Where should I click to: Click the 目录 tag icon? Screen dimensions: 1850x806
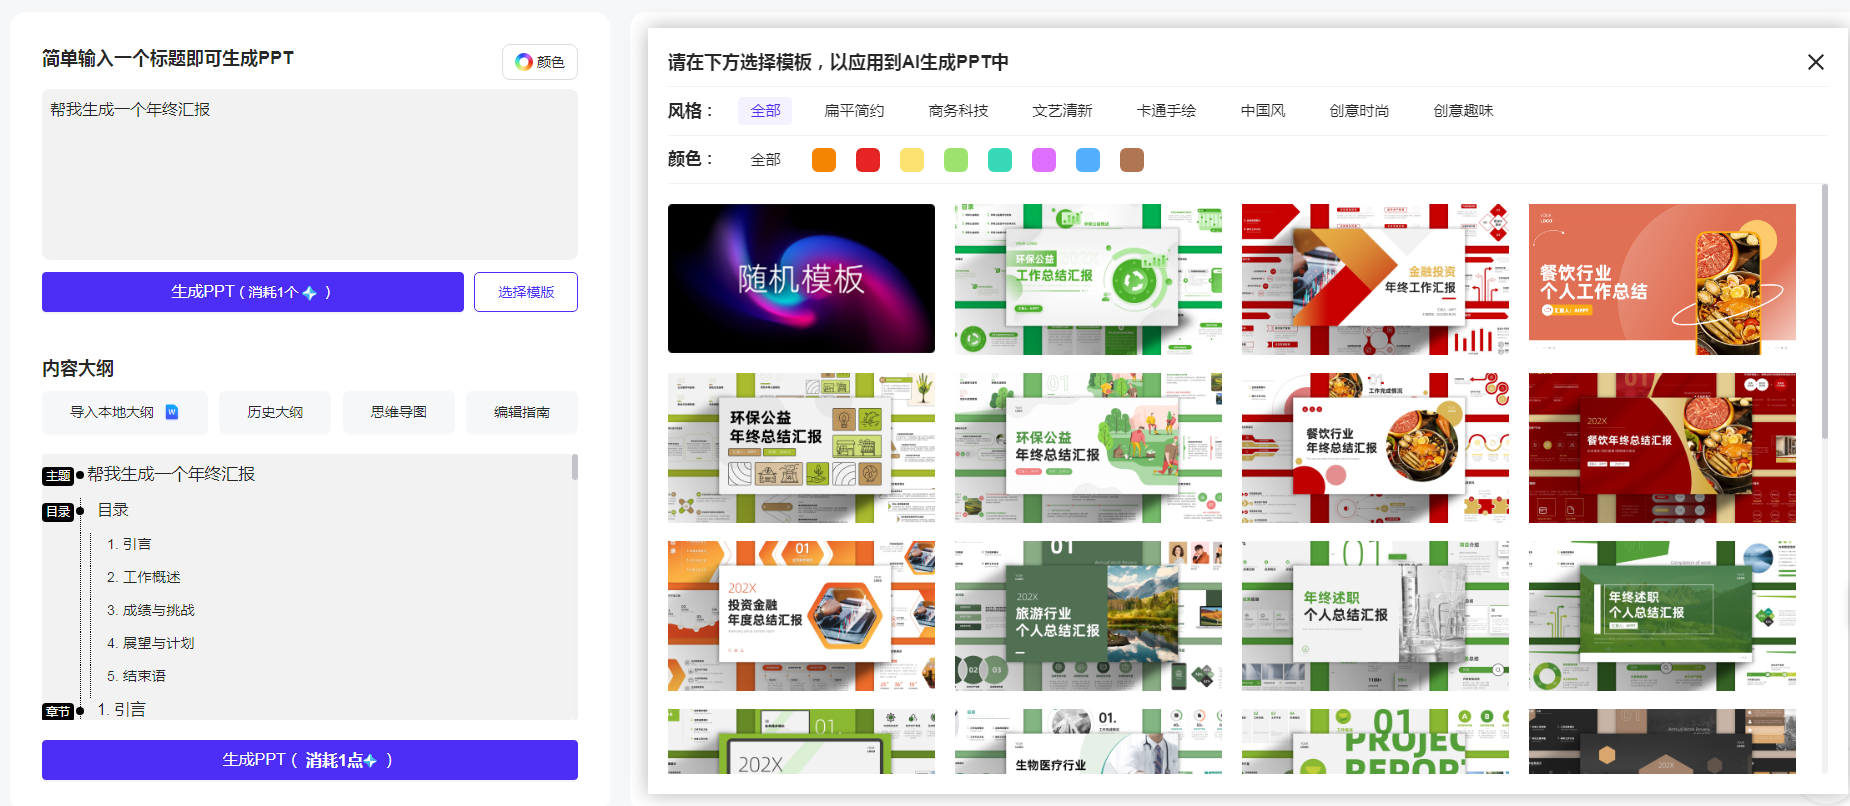[x=58, y=512]
